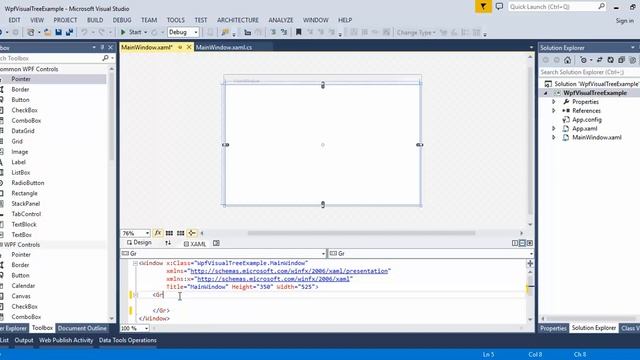
Task: Click the pin icon on Toolbox panel
Action: [x=102, y=48]
